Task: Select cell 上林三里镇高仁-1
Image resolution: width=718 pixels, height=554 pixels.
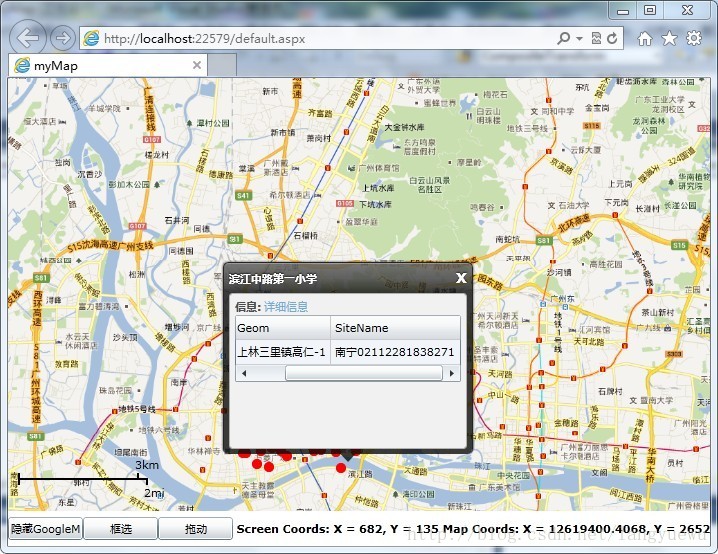Action: pyautogui.click(x=283, y=352)
